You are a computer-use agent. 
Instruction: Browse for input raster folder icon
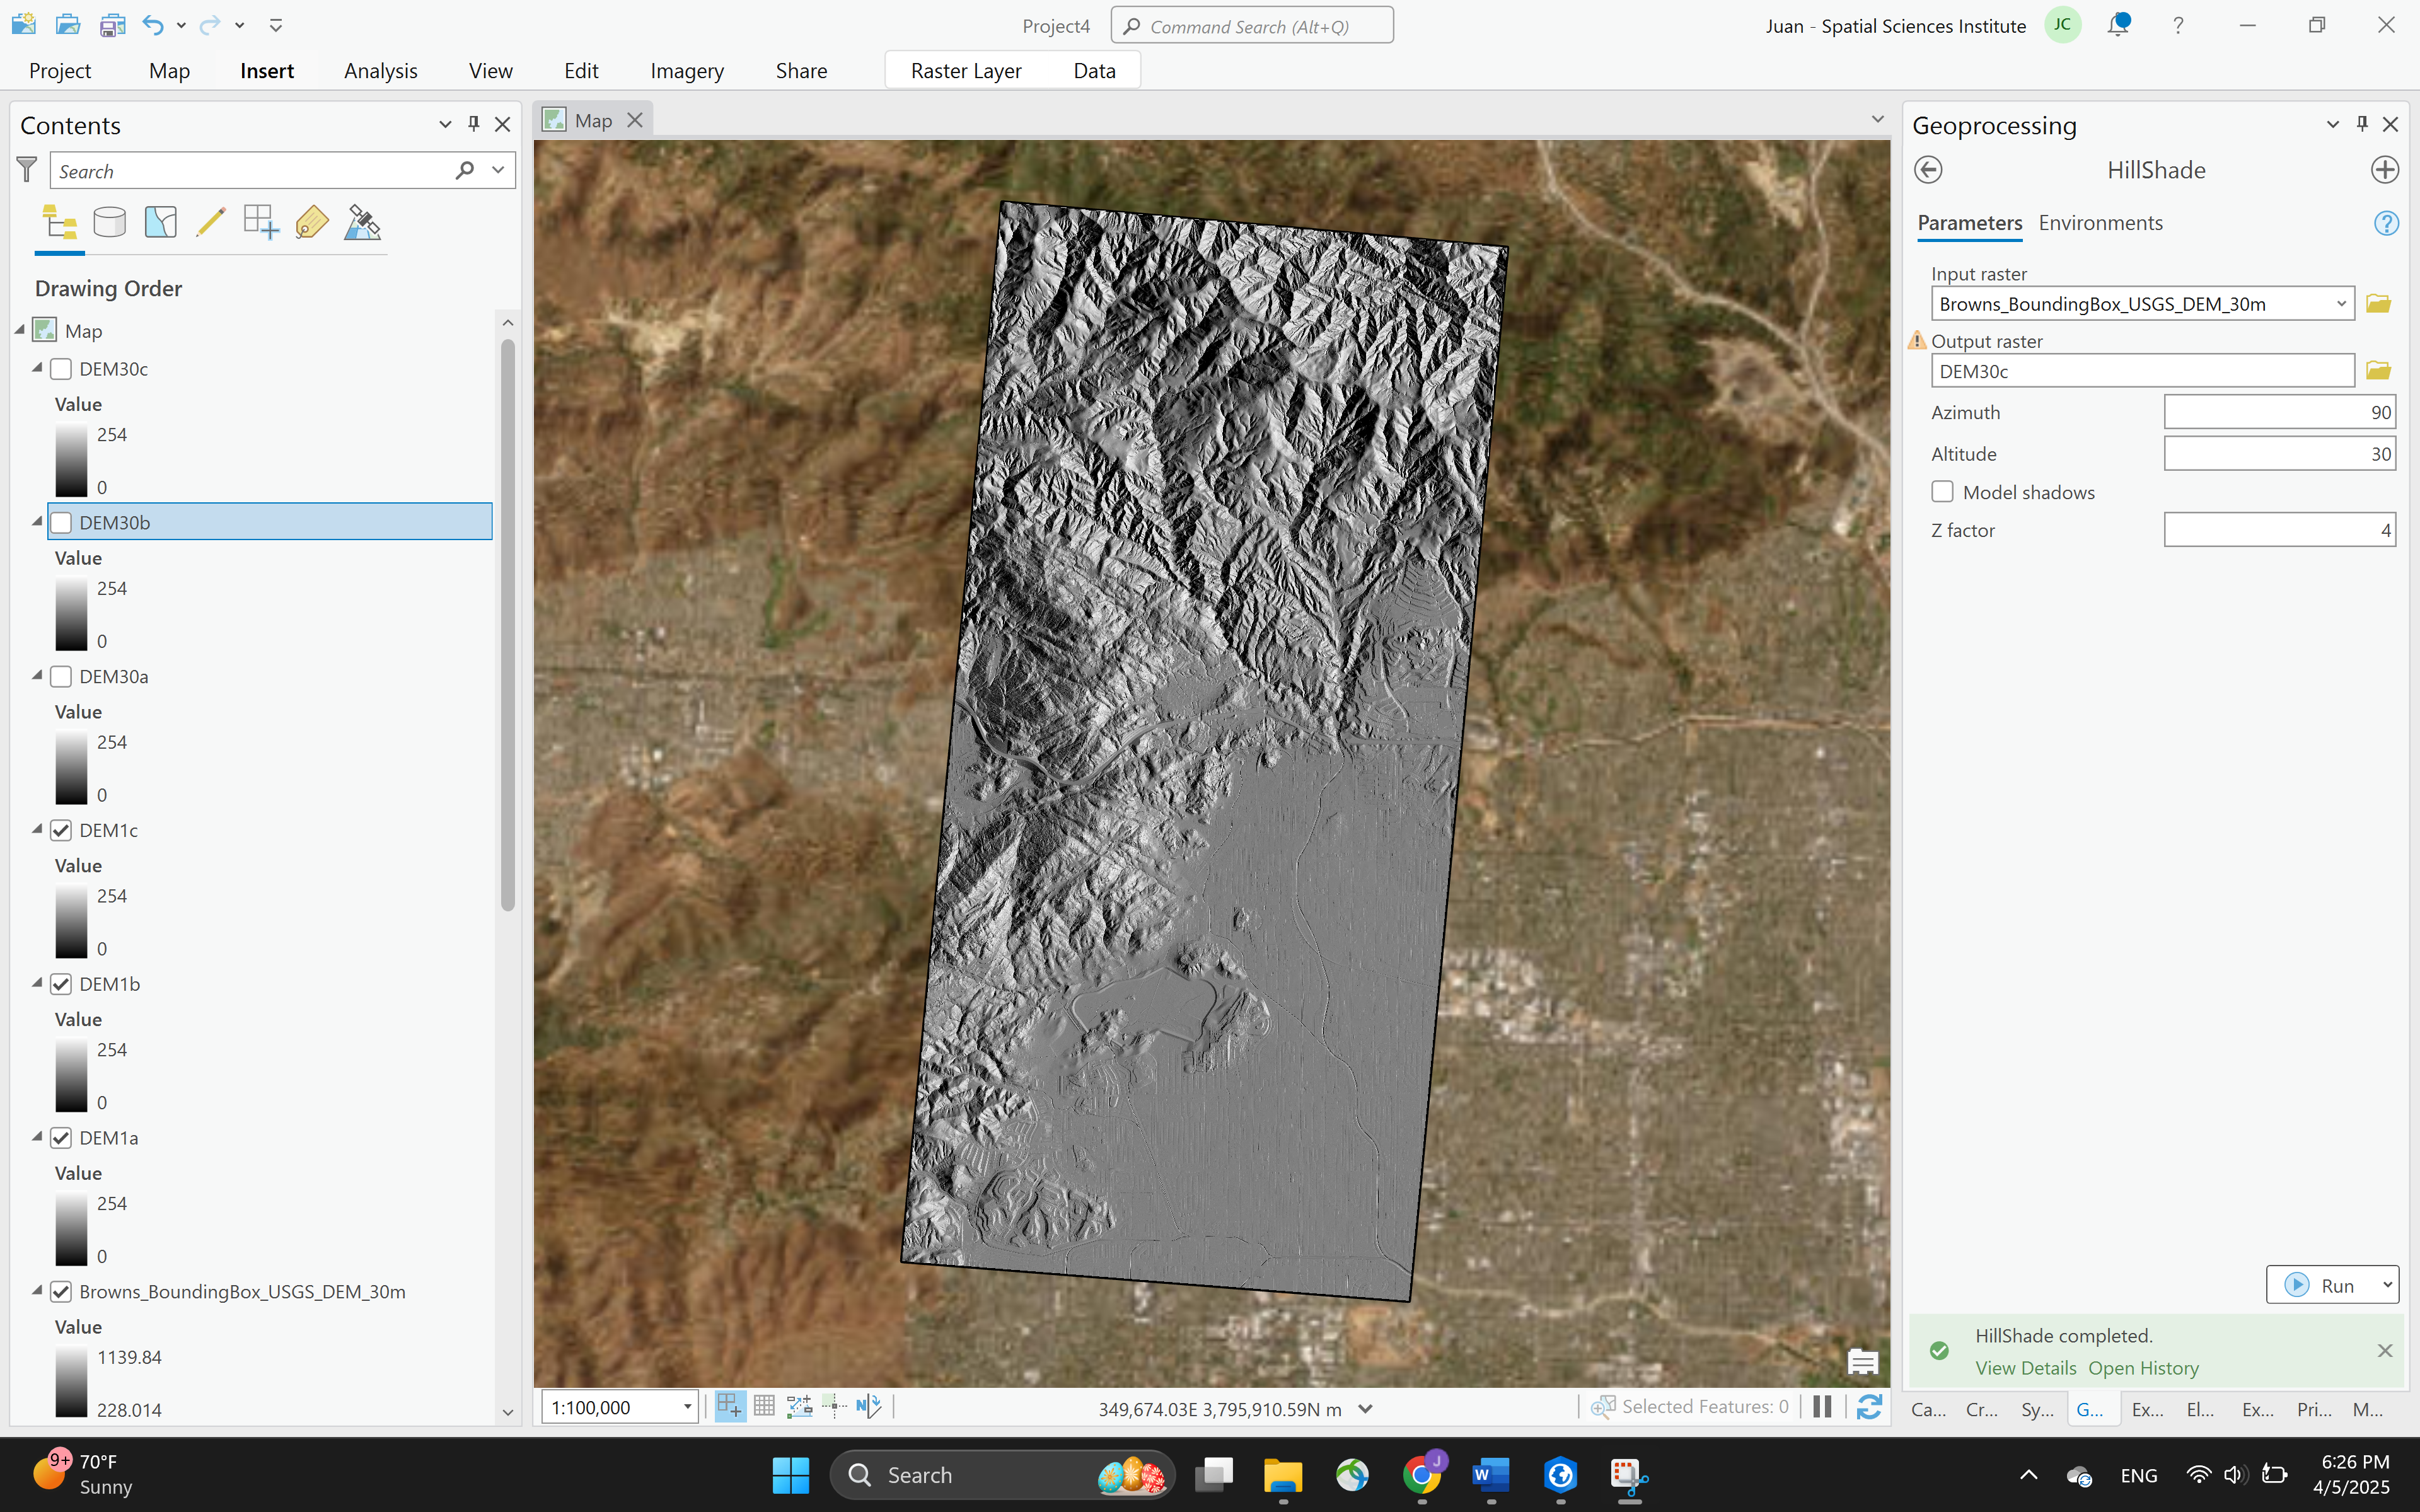pyautogui.click(x=2378, y=303)
